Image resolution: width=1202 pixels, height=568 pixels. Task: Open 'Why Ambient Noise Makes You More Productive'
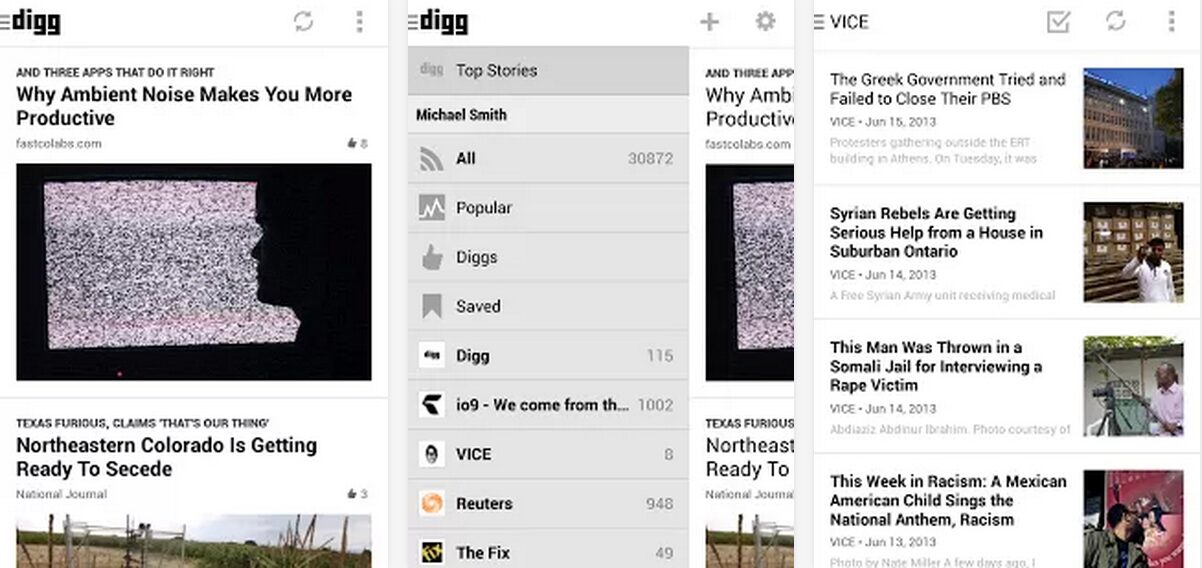[x=184, y=106]
